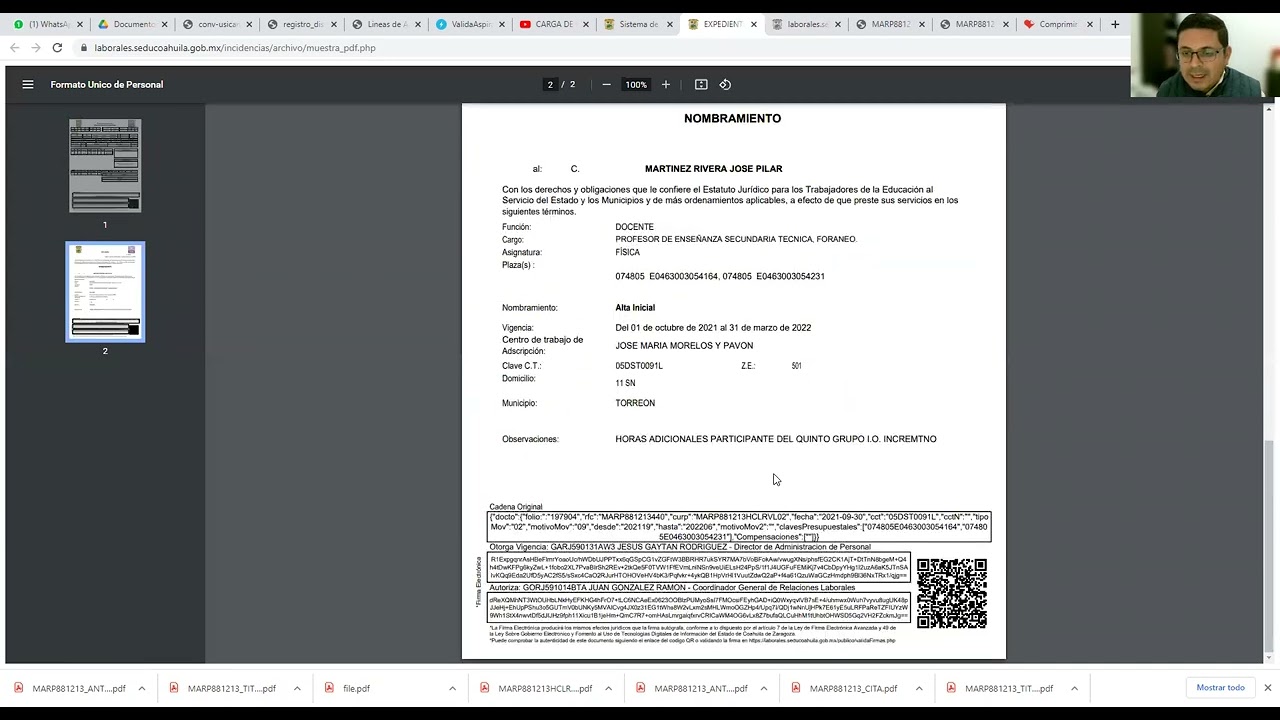The width and height of the screenshot is (1280, 720).
Task: Click the FÍSICA asignatura value
Action: point(627,253)
